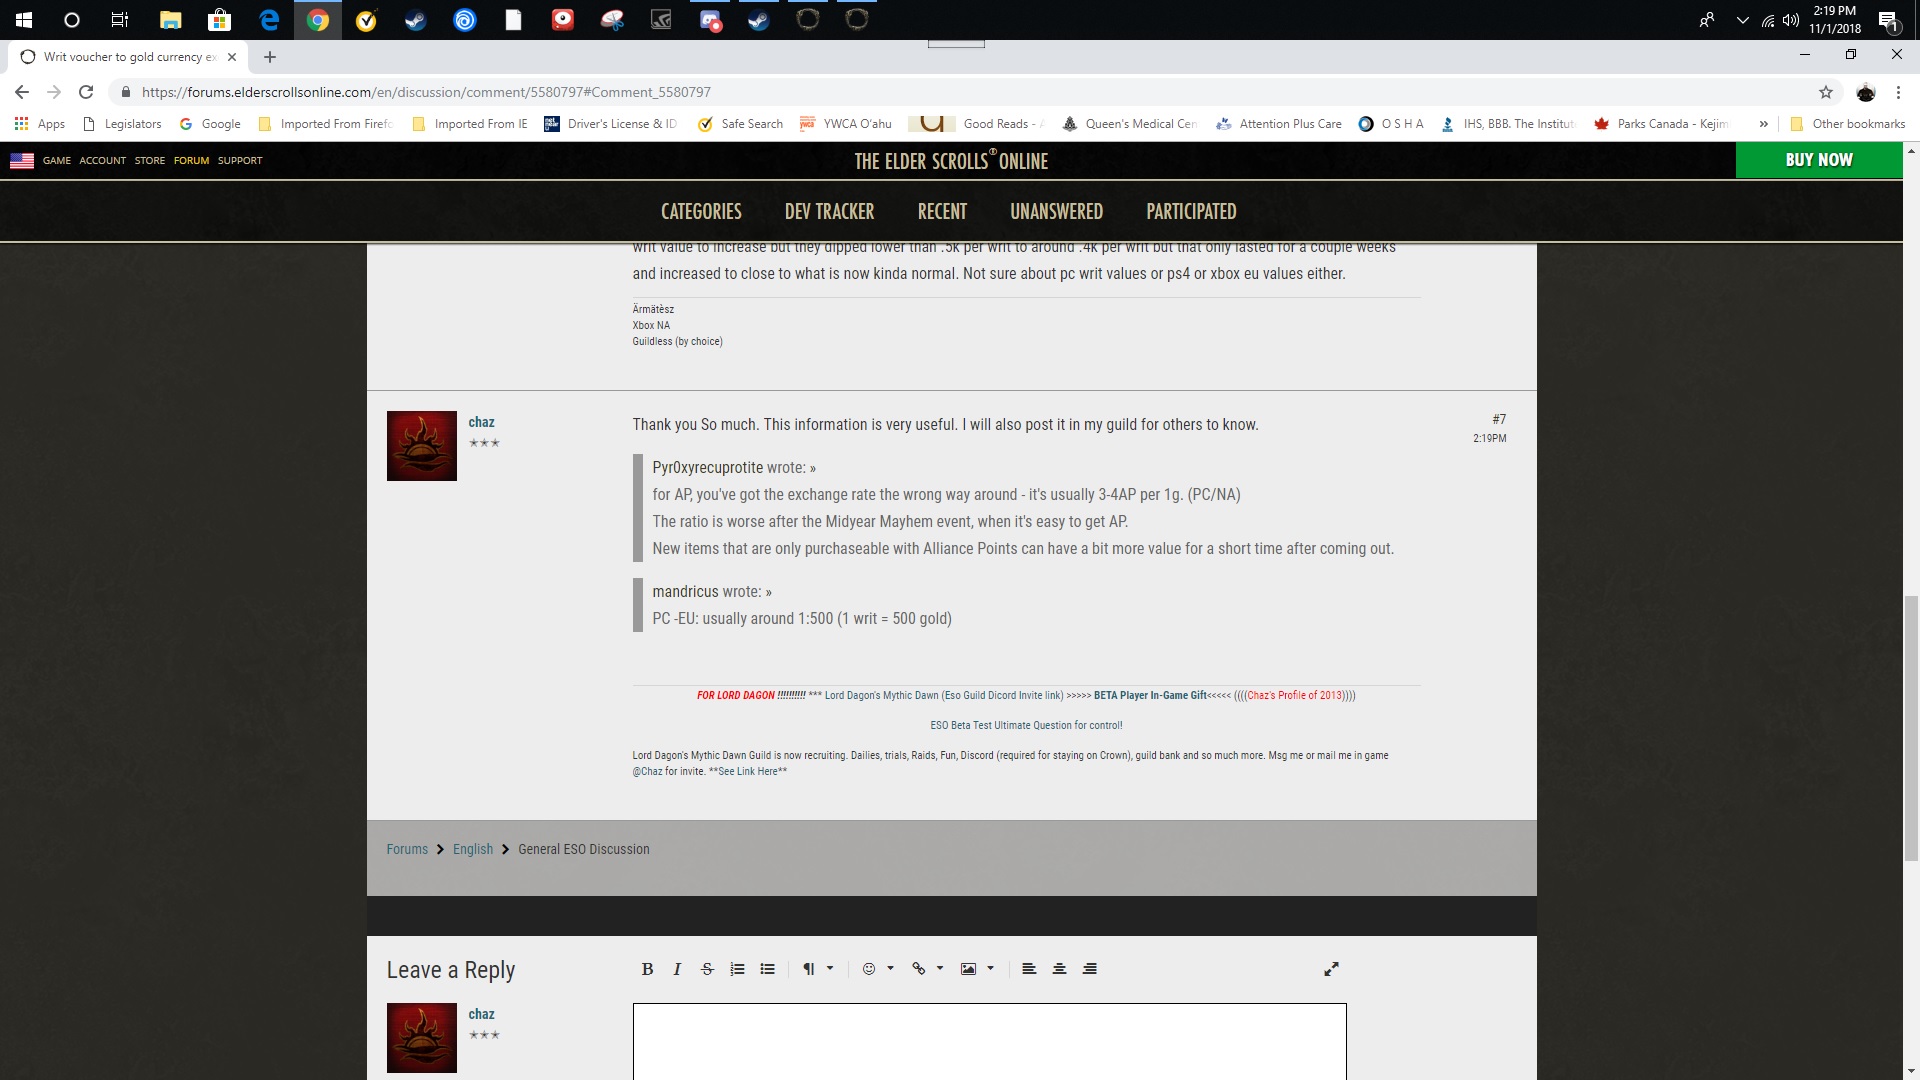Insert an ordered numbered list
The width and height of the screenshot is (1920, 1080).
click(x=737, y=969)
